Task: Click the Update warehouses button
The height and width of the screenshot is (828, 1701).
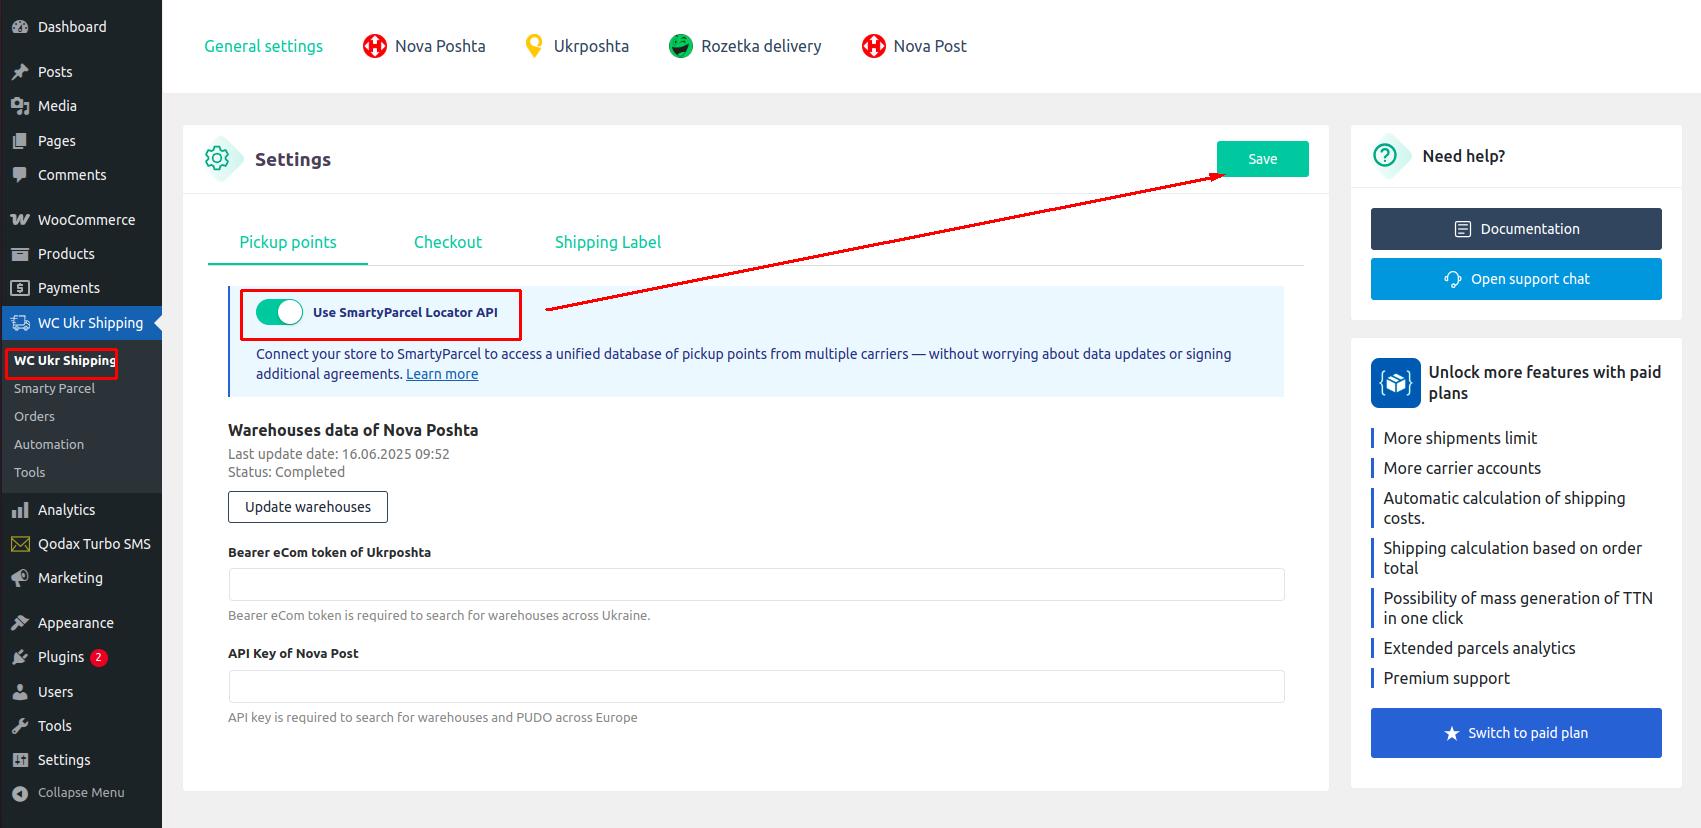Action: [308, 507]
